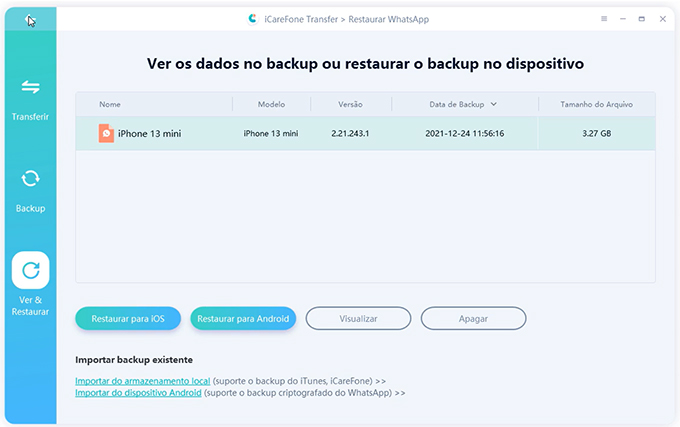The width and height of the screenshot is (680, 427).
Task: Click the date cell 2021-12-24 11:56:16
Action: [464, 134]
